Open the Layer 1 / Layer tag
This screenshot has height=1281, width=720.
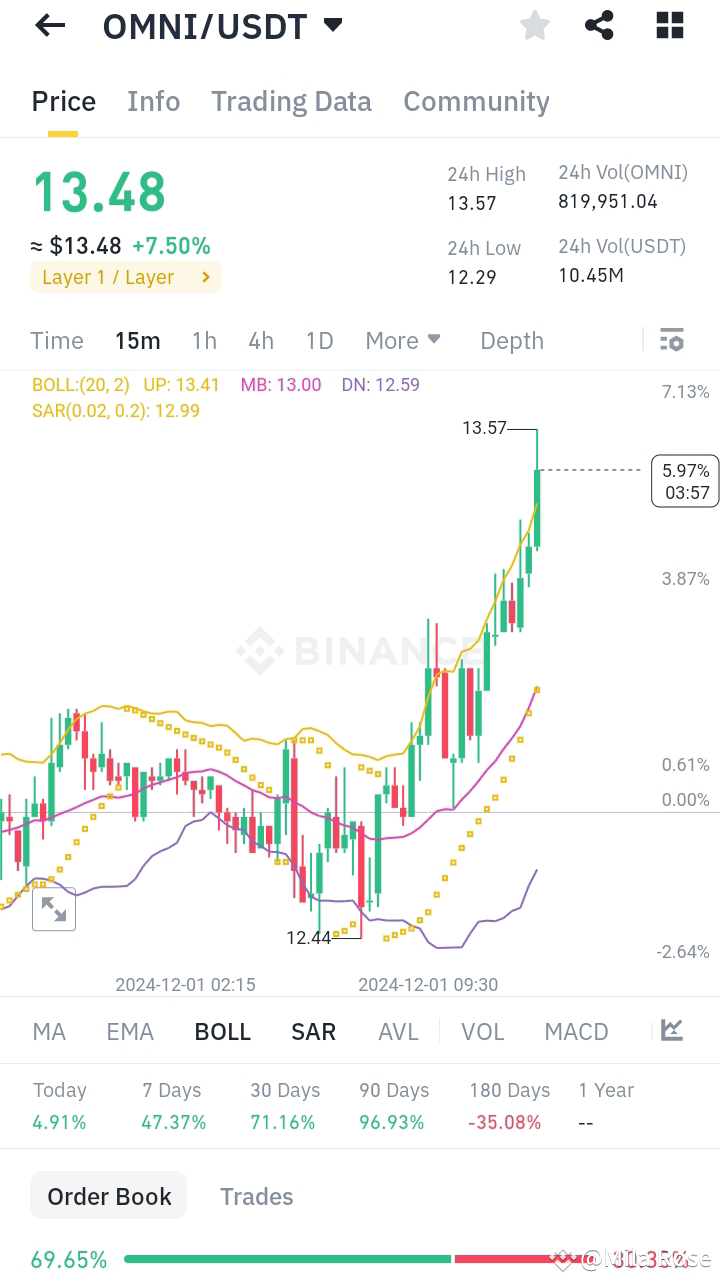tap(126, 277)
